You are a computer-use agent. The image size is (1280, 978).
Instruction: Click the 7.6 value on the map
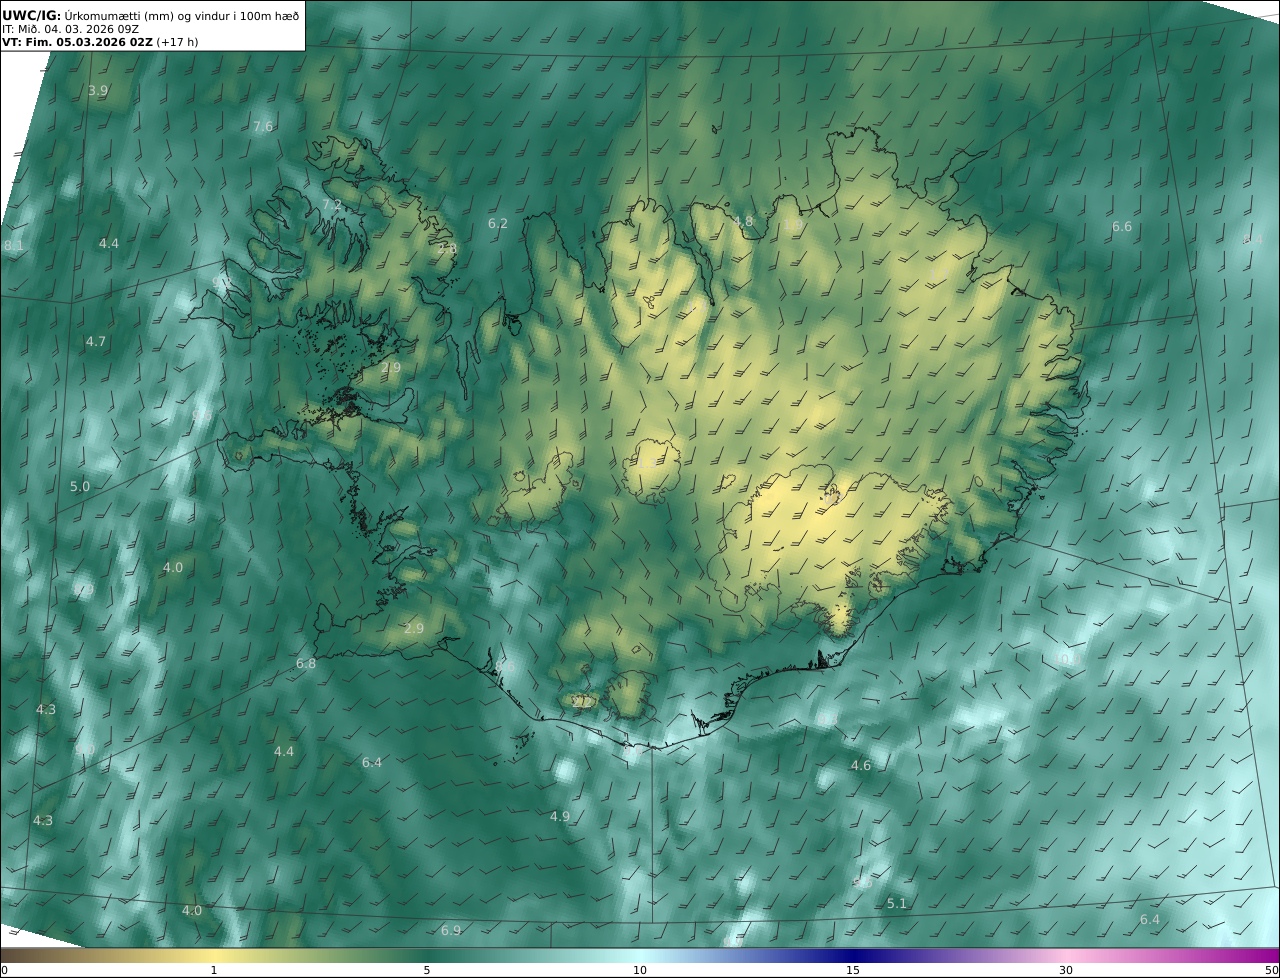(263, 126)
